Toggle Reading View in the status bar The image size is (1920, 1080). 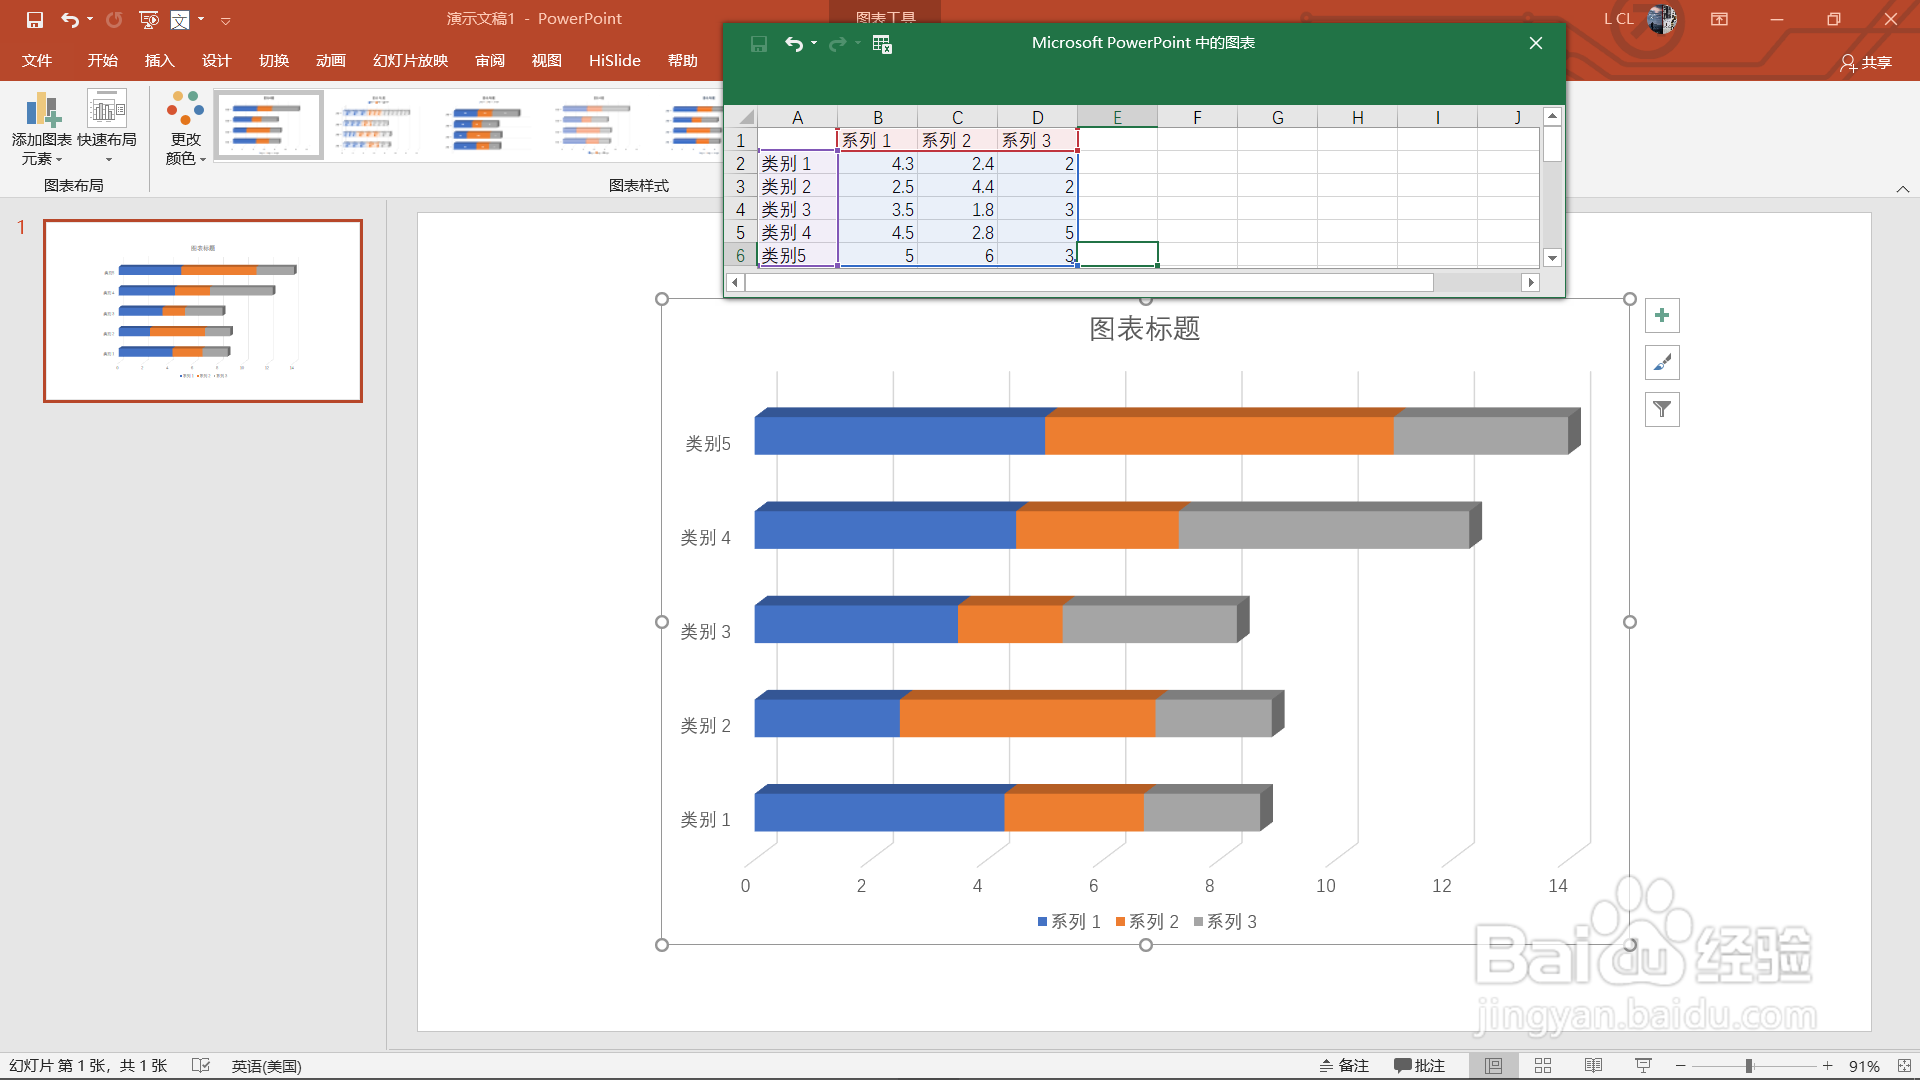pyautogui.click(x=1594, y=1065)
